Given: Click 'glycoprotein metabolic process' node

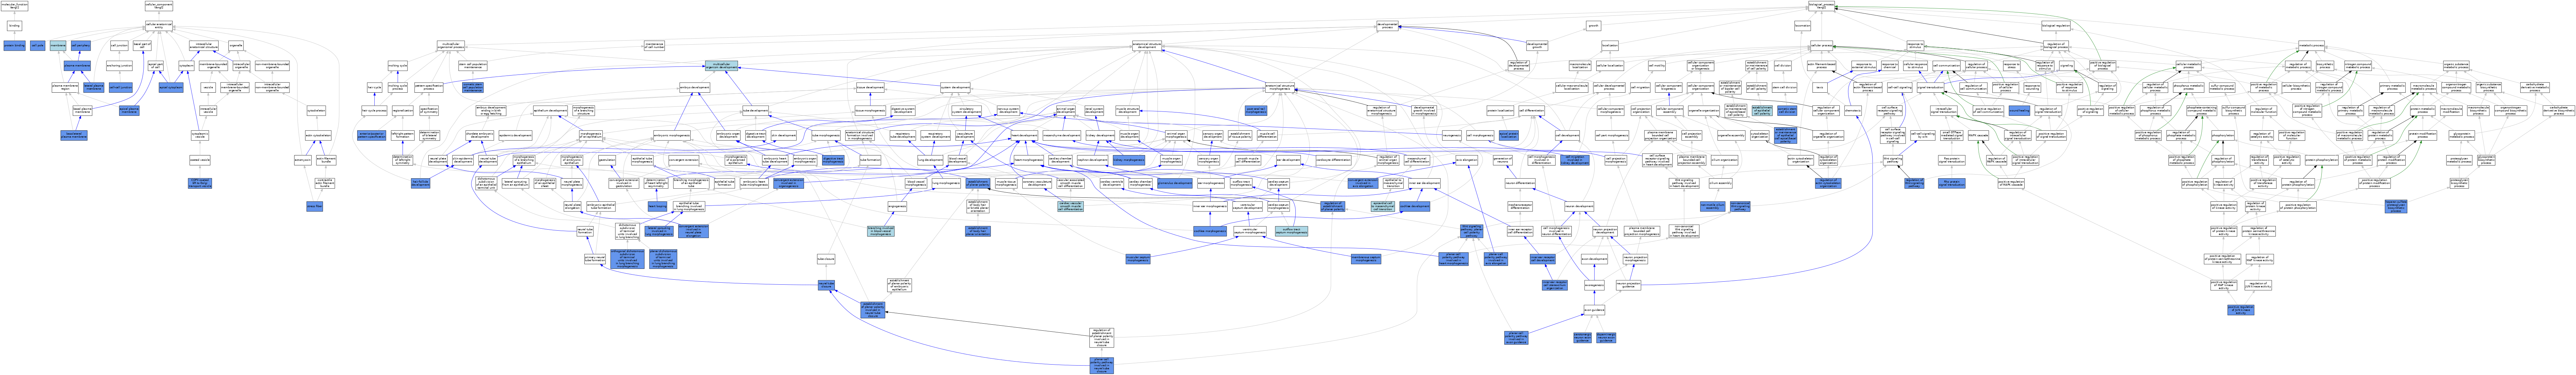Looking at the screenshot, I should click(2462, 135).
